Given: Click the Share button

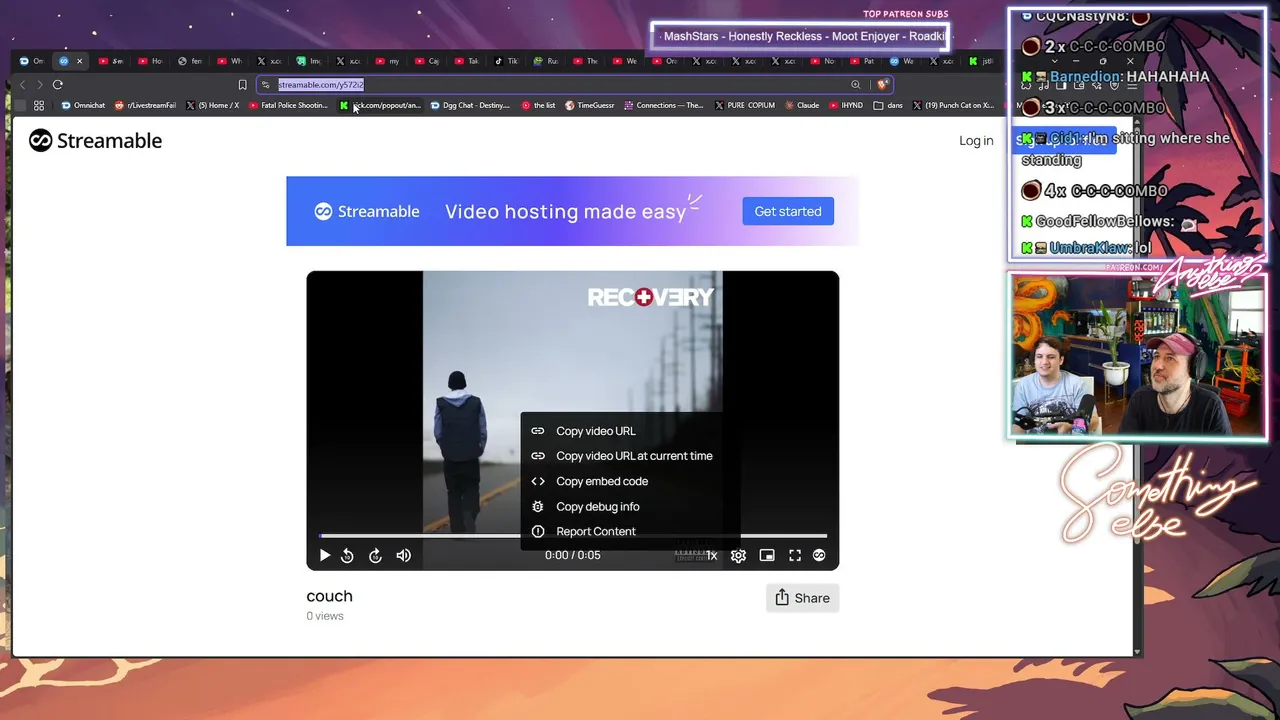Looking at the screenshot, I should click(x=802, y=598).
